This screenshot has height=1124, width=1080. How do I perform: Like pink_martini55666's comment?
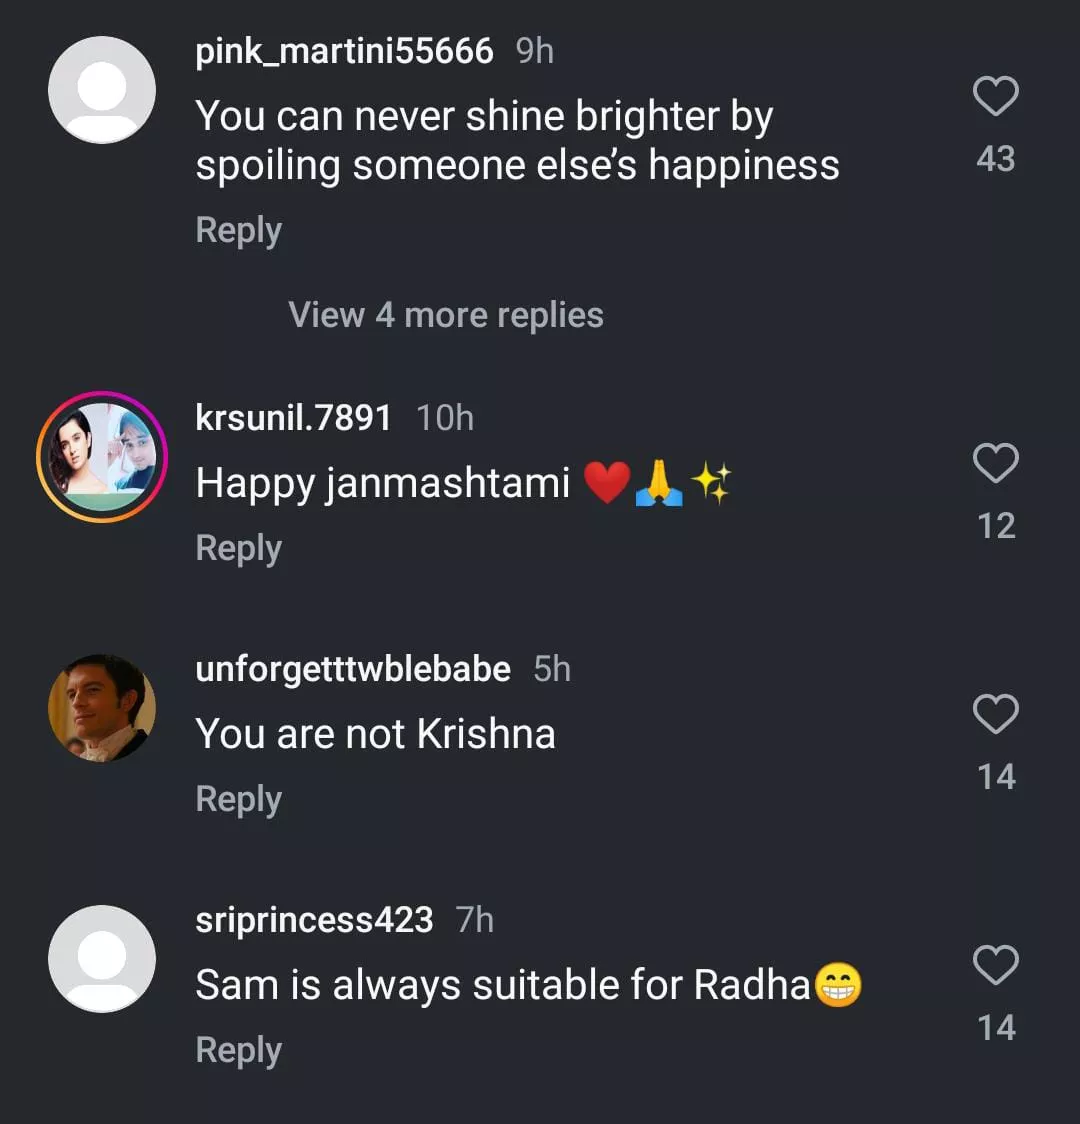tap(995, 97)
